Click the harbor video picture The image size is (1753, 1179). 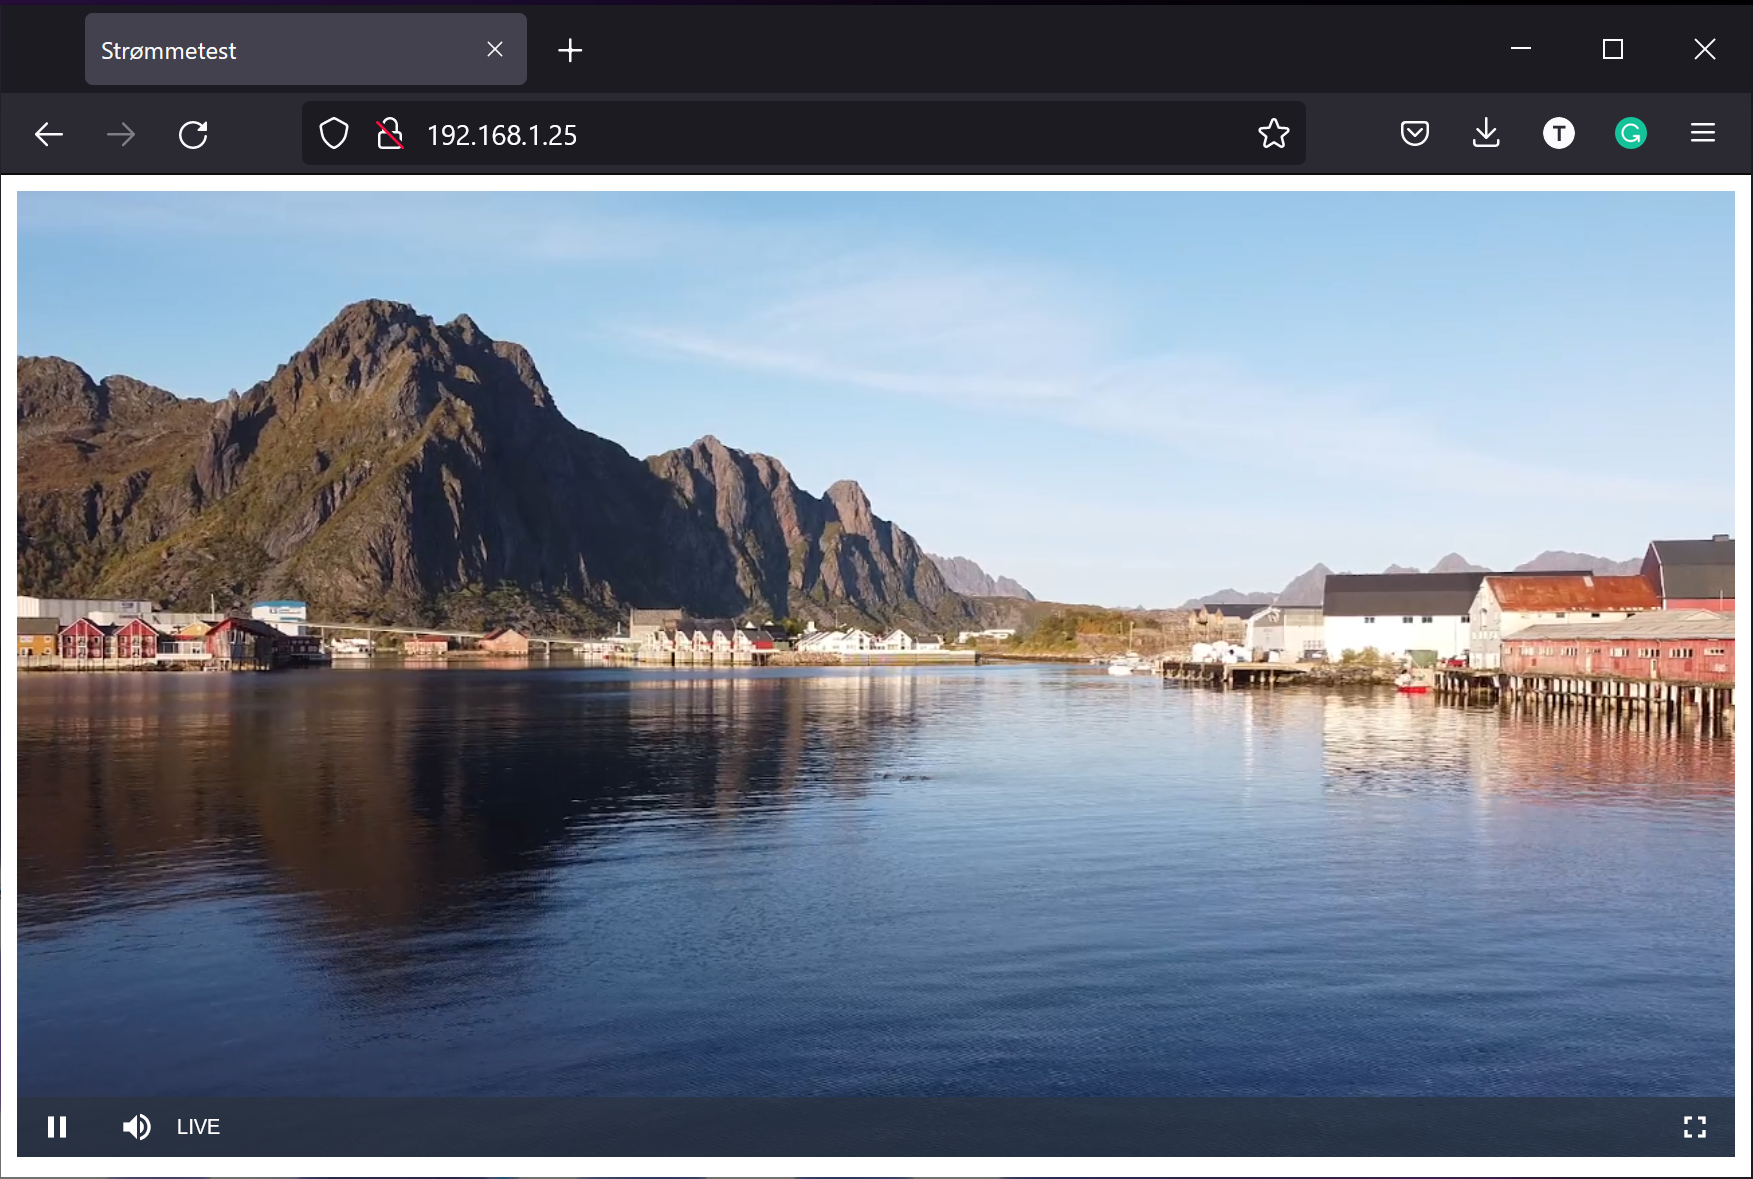tap(875, 640)
